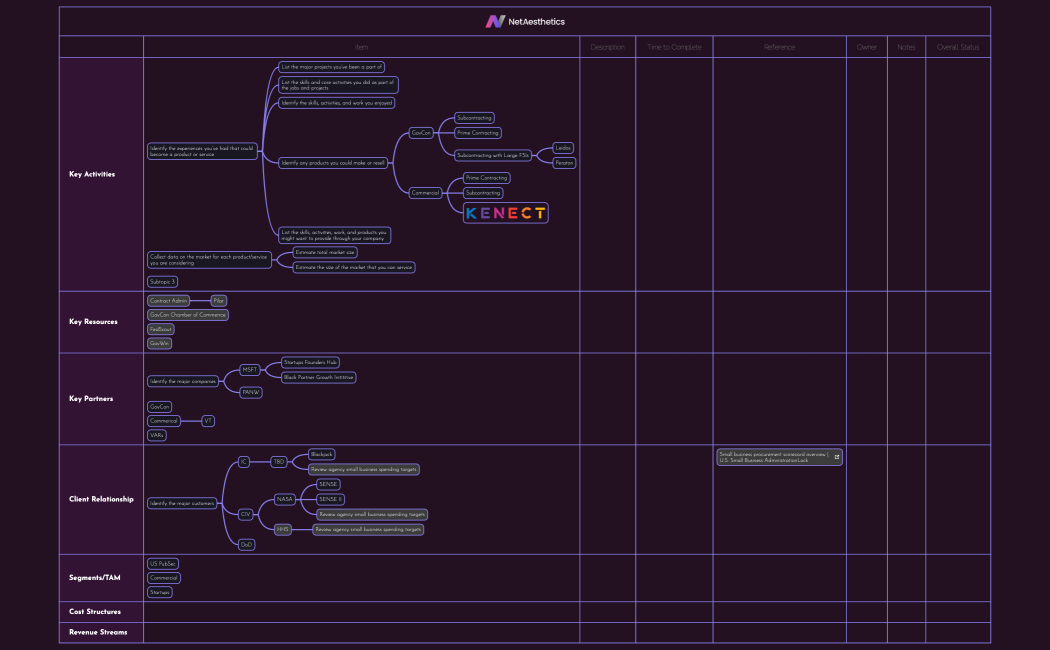Click the NetAesthetics logo icon
Viewport: 1050px width, 650px height.
(x=495, y=21)
